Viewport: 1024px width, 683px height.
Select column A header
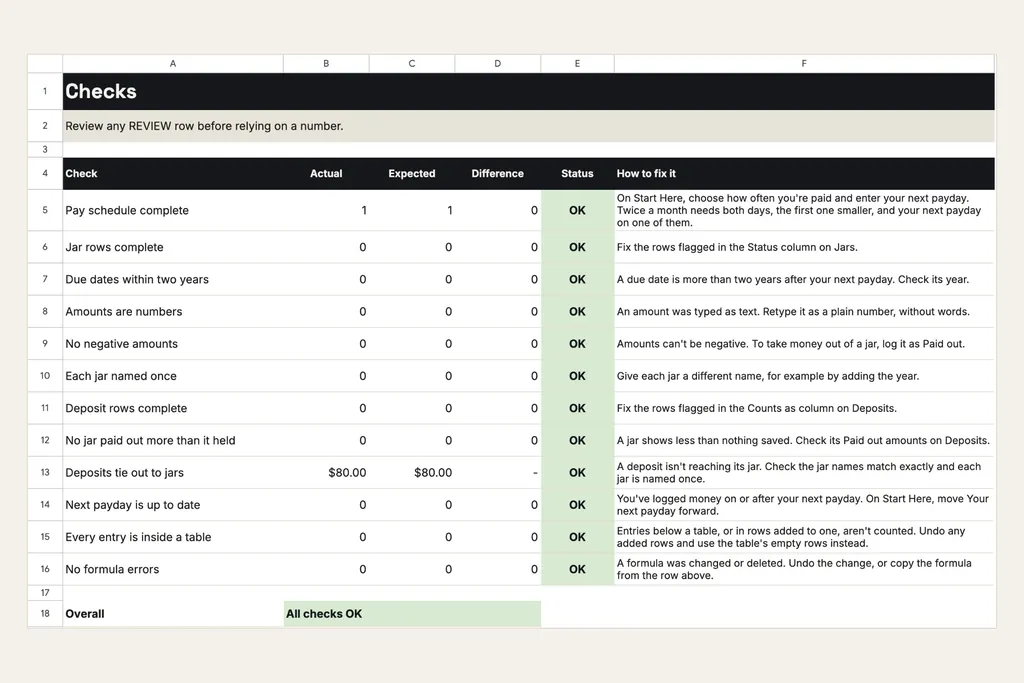[172, 63]
